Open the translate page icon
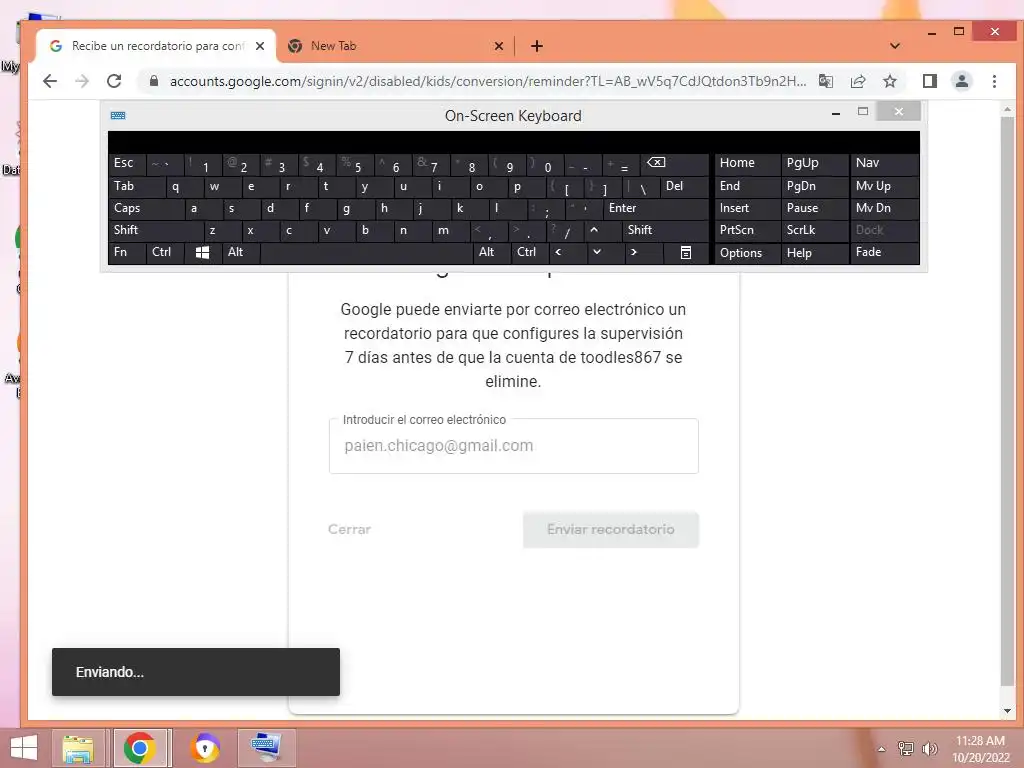 click(x=826, y=81)
